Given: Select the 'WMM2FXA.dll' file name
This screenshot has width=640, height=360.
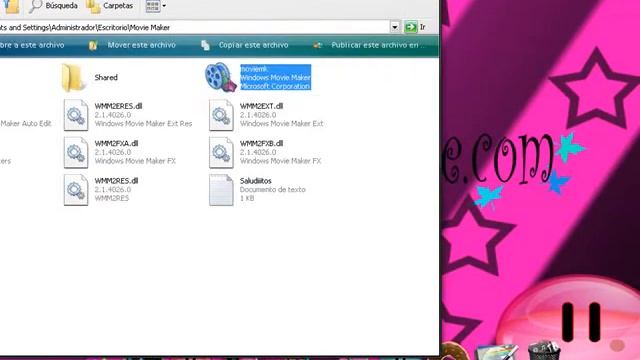Looking at the screenshot, I should [116, 144].
